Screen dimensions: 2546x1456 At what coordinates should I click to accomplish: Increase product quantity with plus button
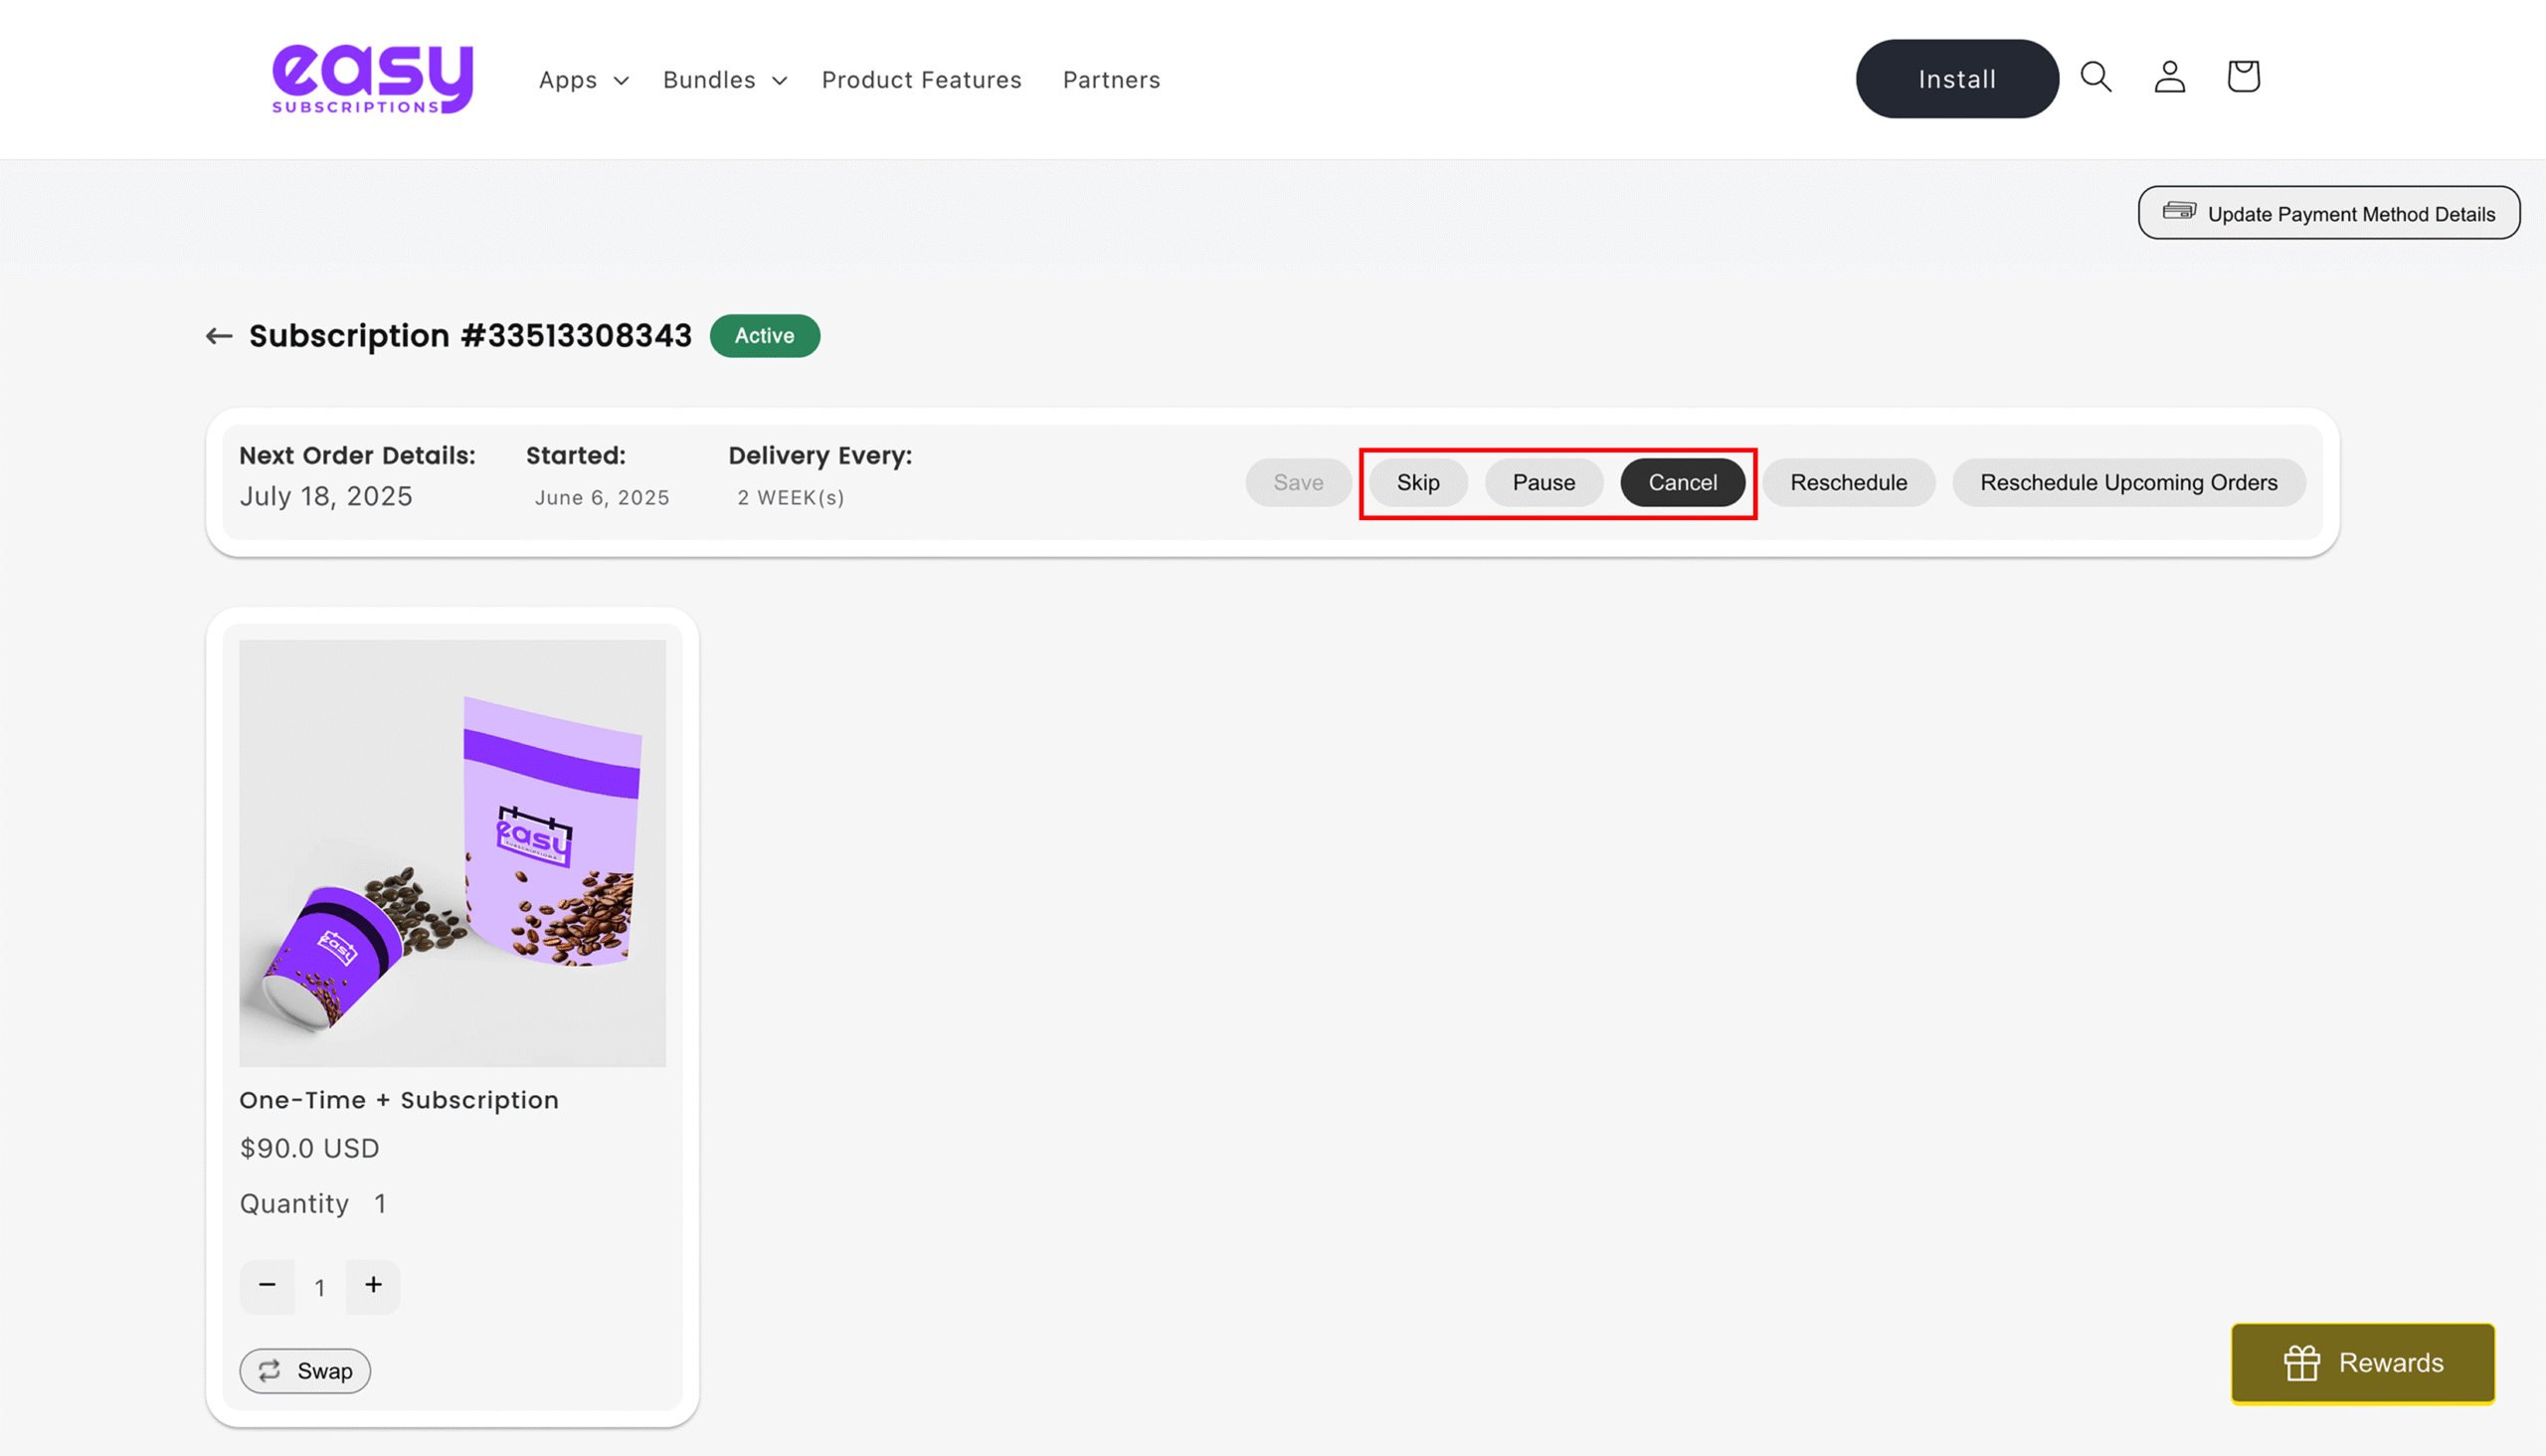(x=373, y=1286)
